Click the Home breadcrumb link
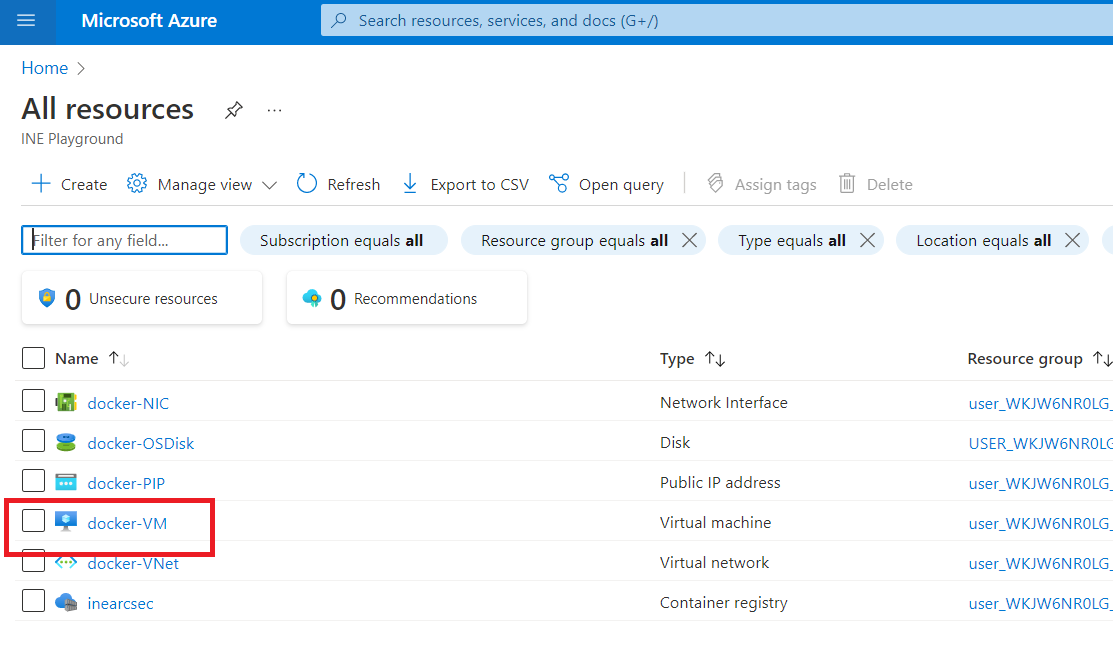This screenshot has height=657, width=1113. point(45,68)
